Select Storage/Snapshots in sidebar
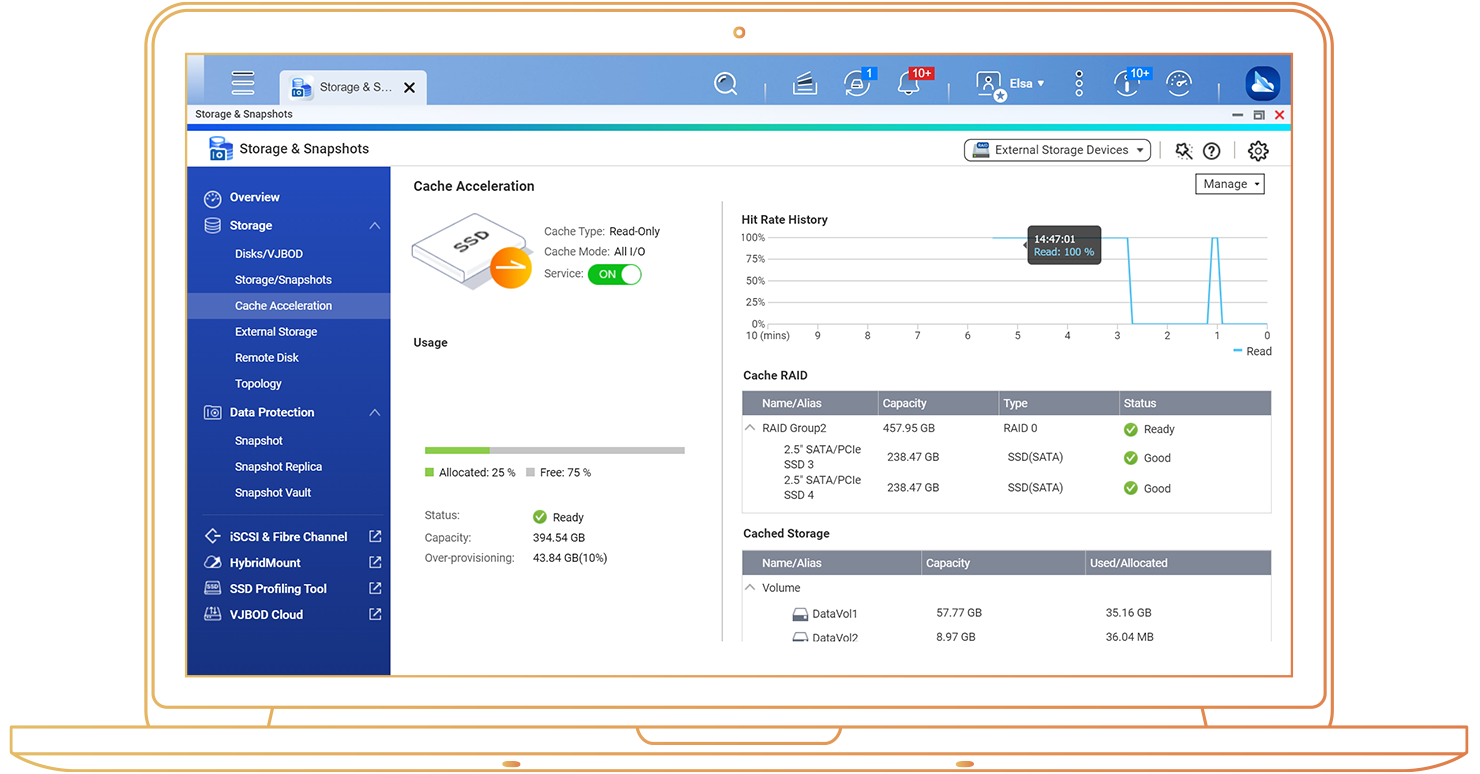The width and height of the screenshot is (1480, 774). pyautogui.click(x=283, y=280)
